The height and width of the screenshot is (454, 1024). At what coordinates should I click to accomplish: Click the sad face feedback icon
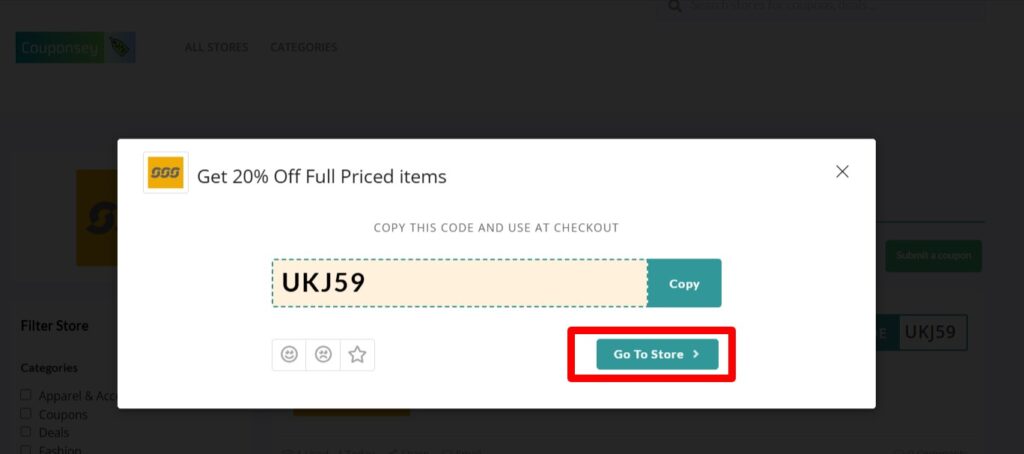pos(323,354)
